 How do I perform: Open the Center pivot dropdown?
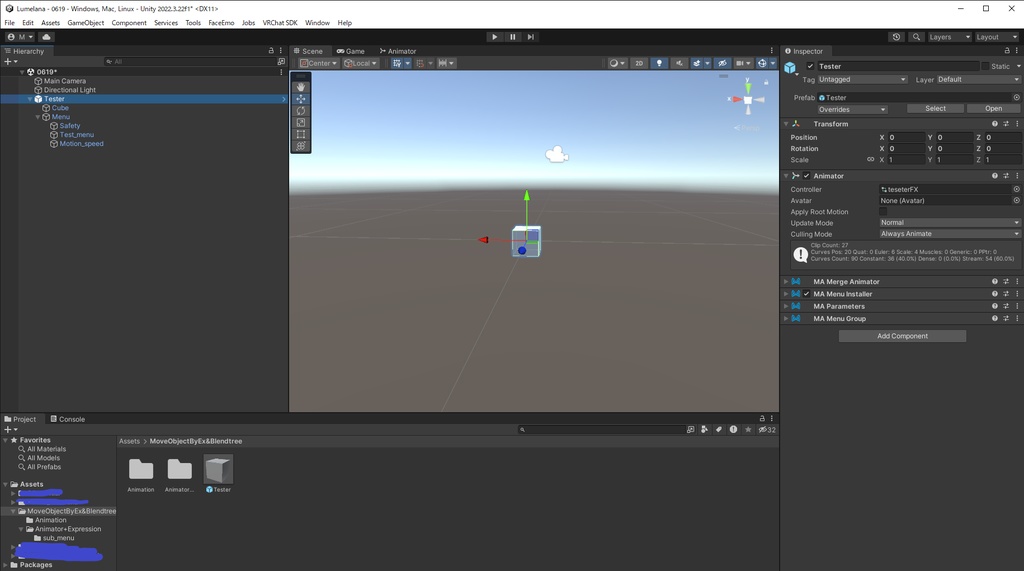pyautogui.click(x=318, y=63)
